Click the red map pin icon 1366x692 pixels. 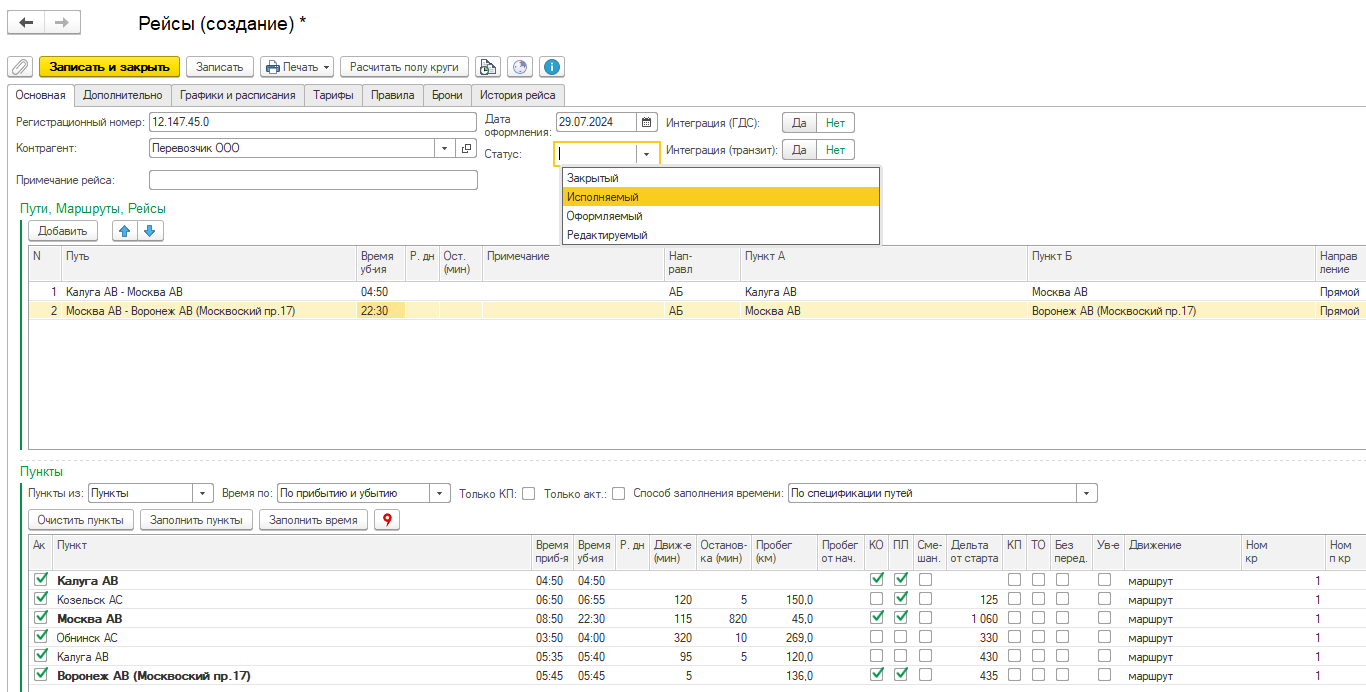[x=385, y=520]
